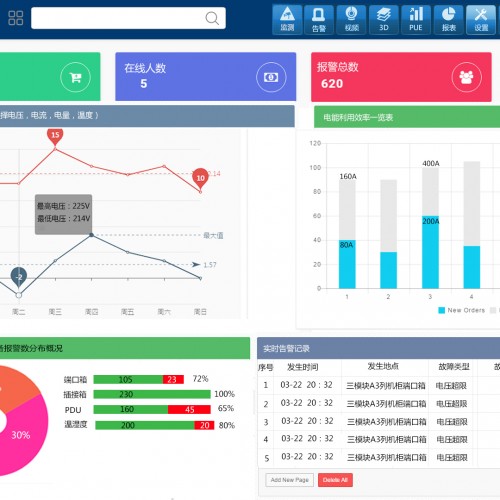Switch to the 3D layers view icon

(x=384, y=19)
